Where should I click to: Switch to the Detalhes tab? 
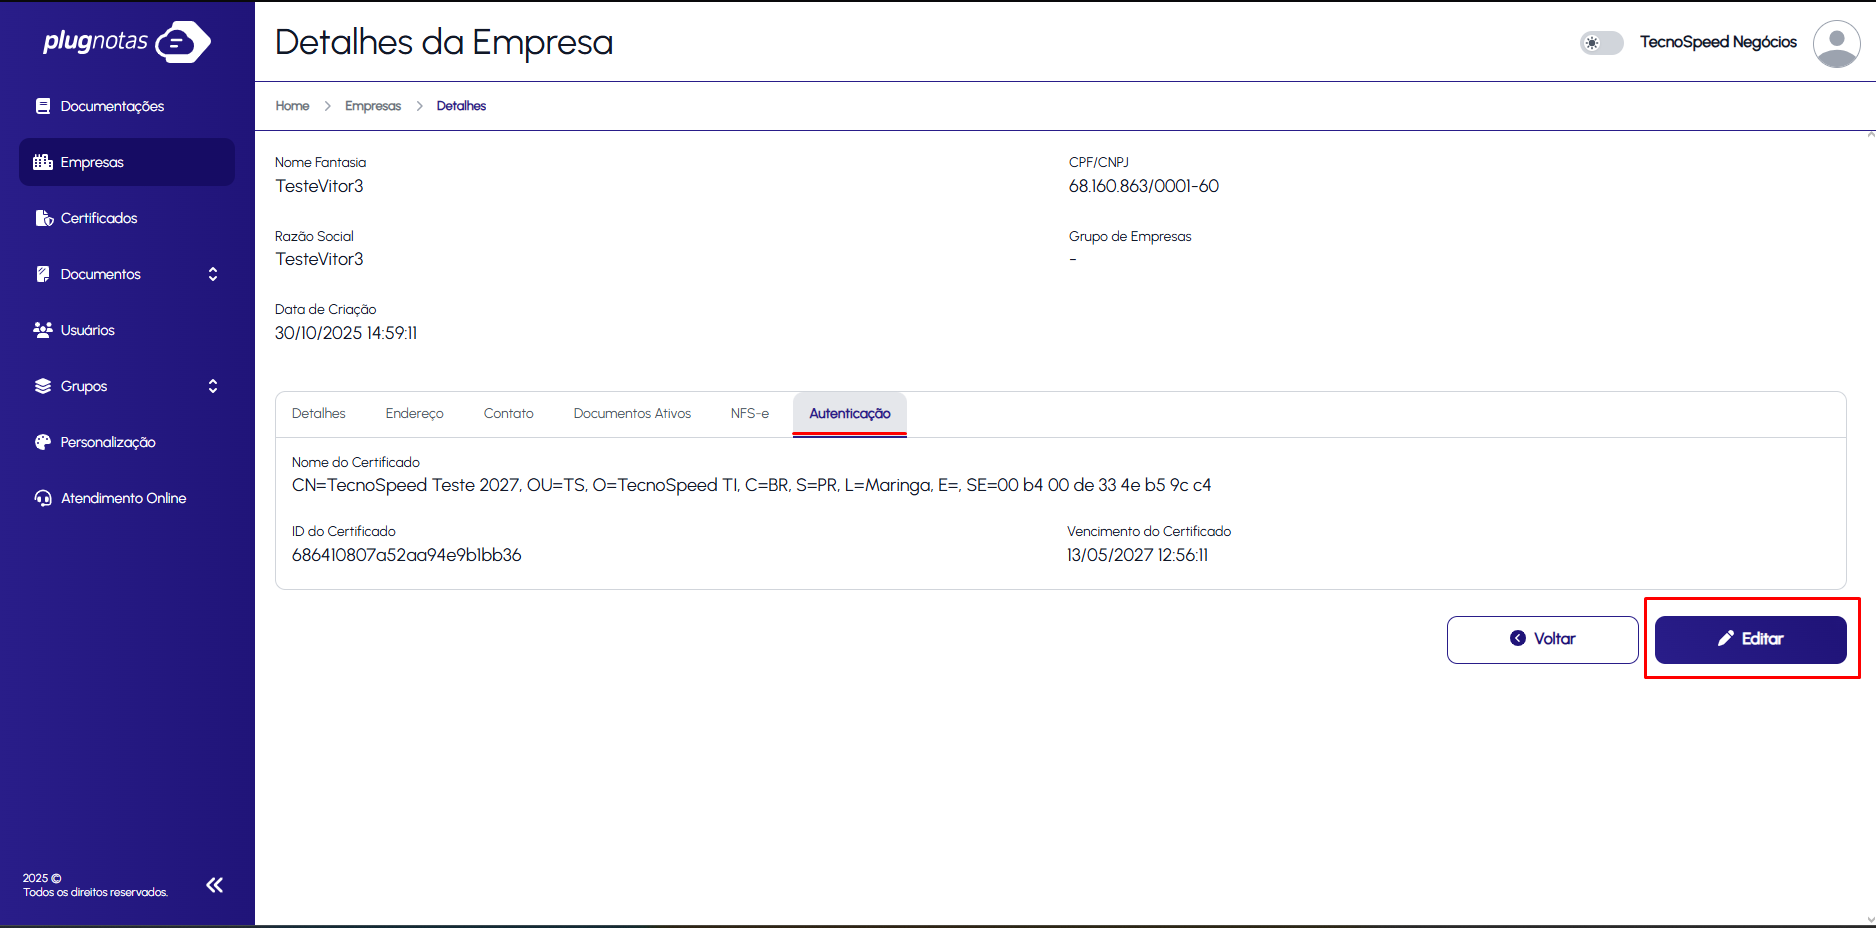click(319, 414)
